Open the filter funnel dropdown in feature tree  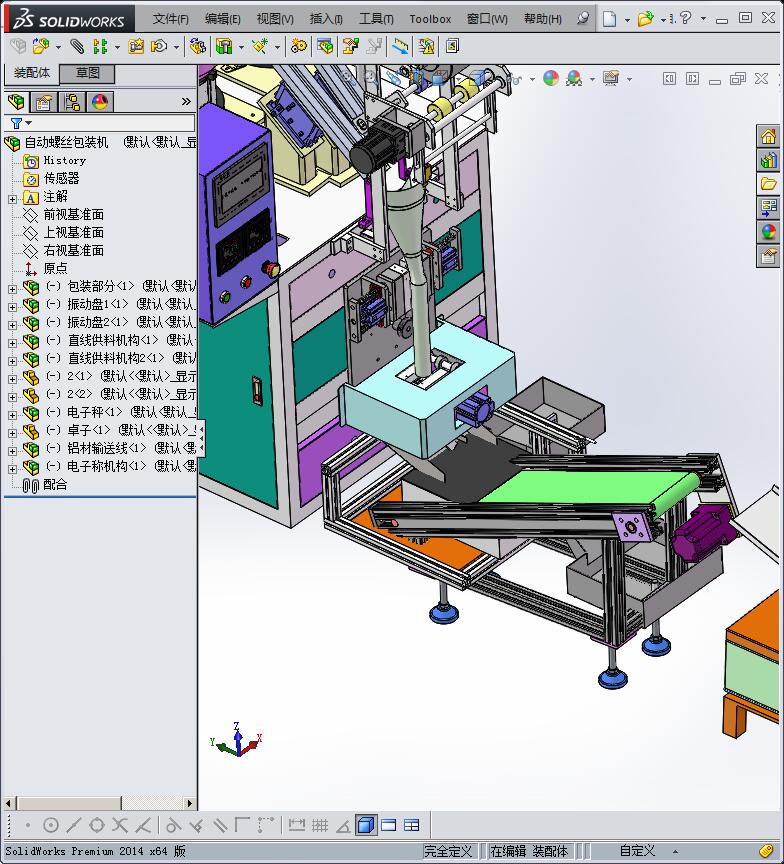(x=20, y=123)
